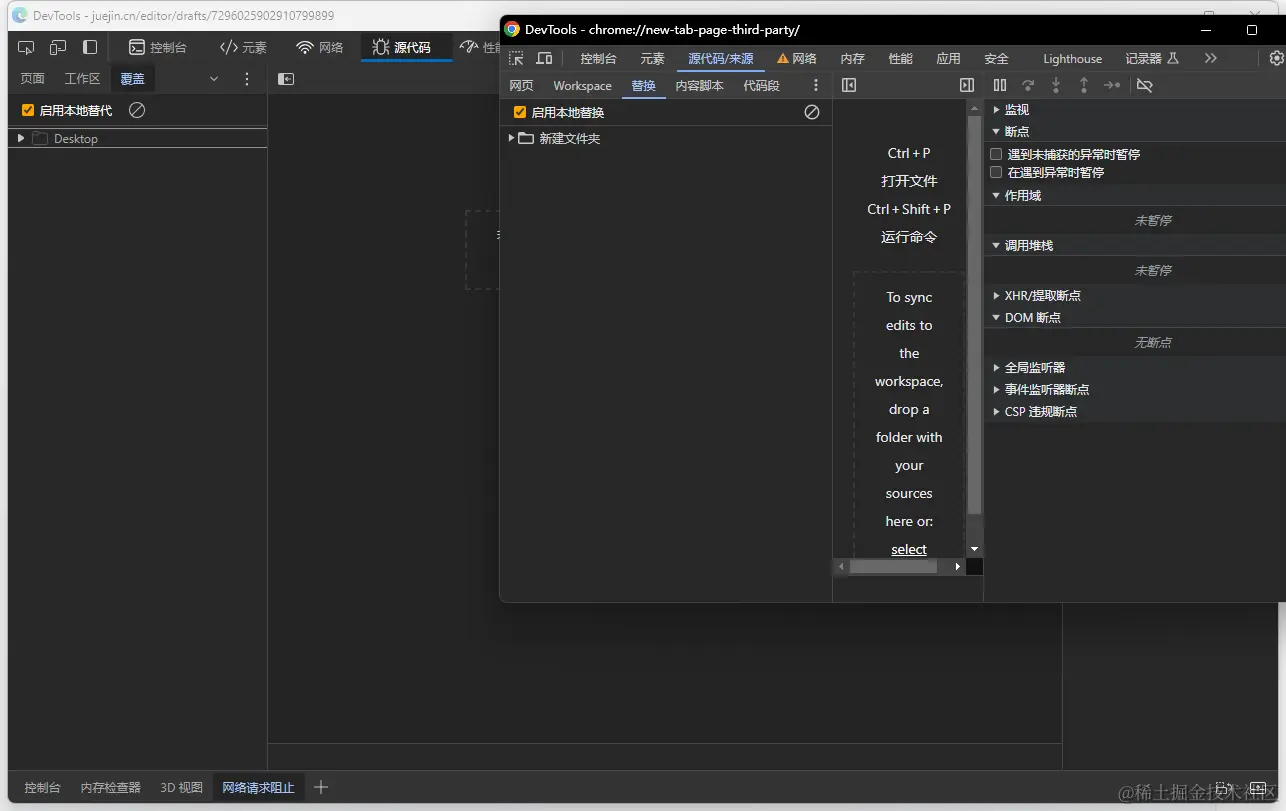Click the plus icon to add a drawer tool

321,787
